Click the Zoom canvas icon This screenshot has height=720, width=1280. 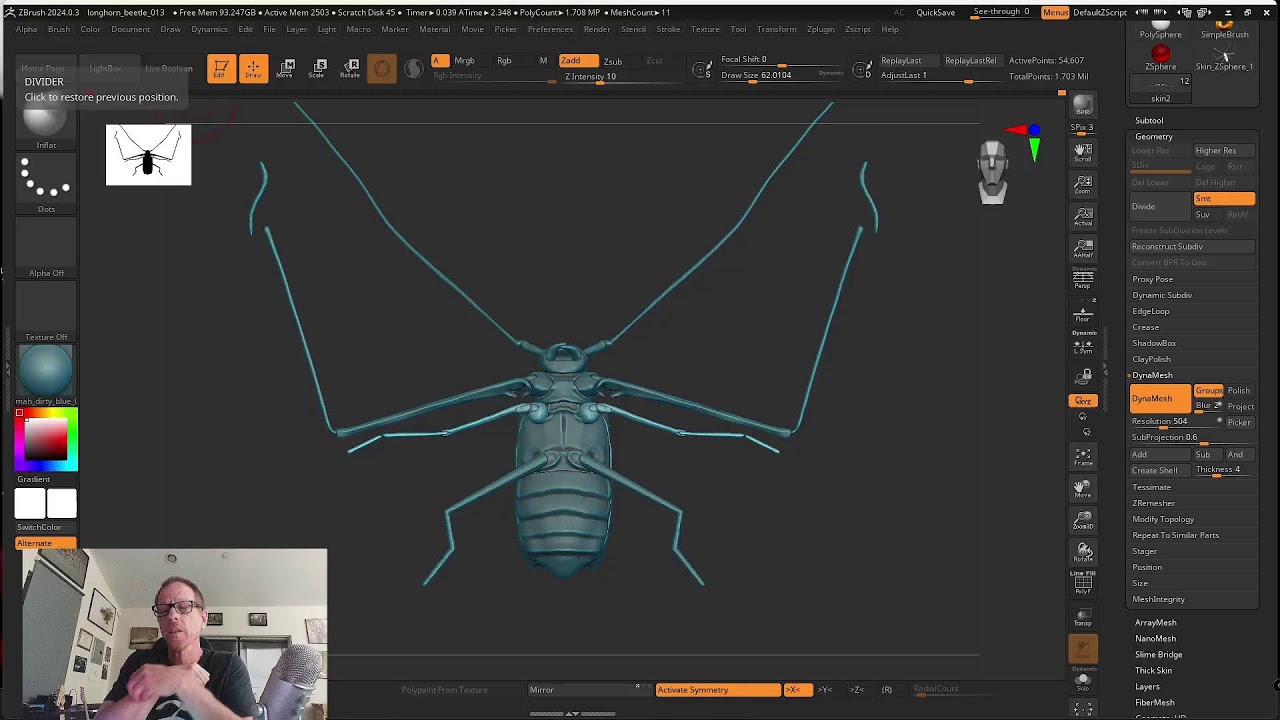point(1083,184)
